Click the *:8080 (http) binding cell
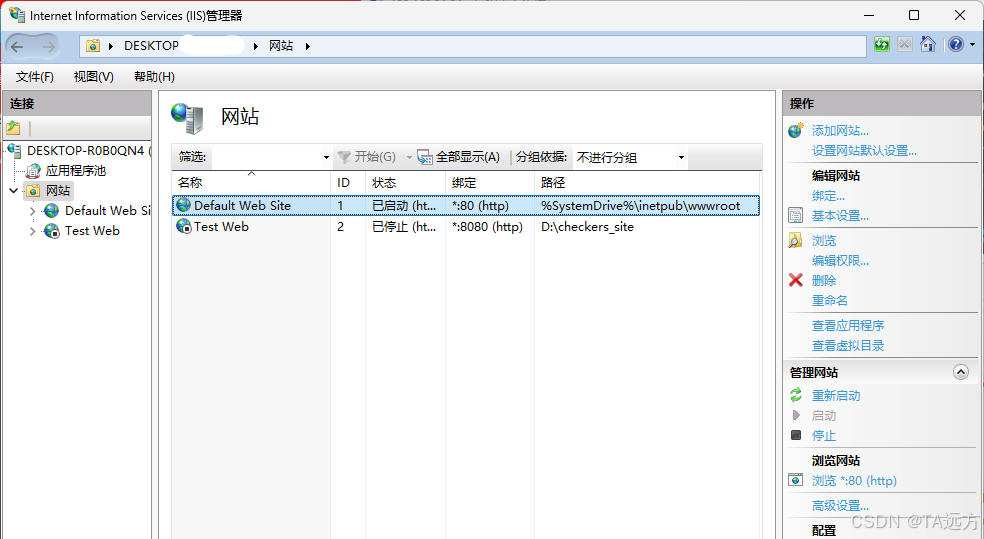Screen dimensions: 984x539 (x=487, y=227)
